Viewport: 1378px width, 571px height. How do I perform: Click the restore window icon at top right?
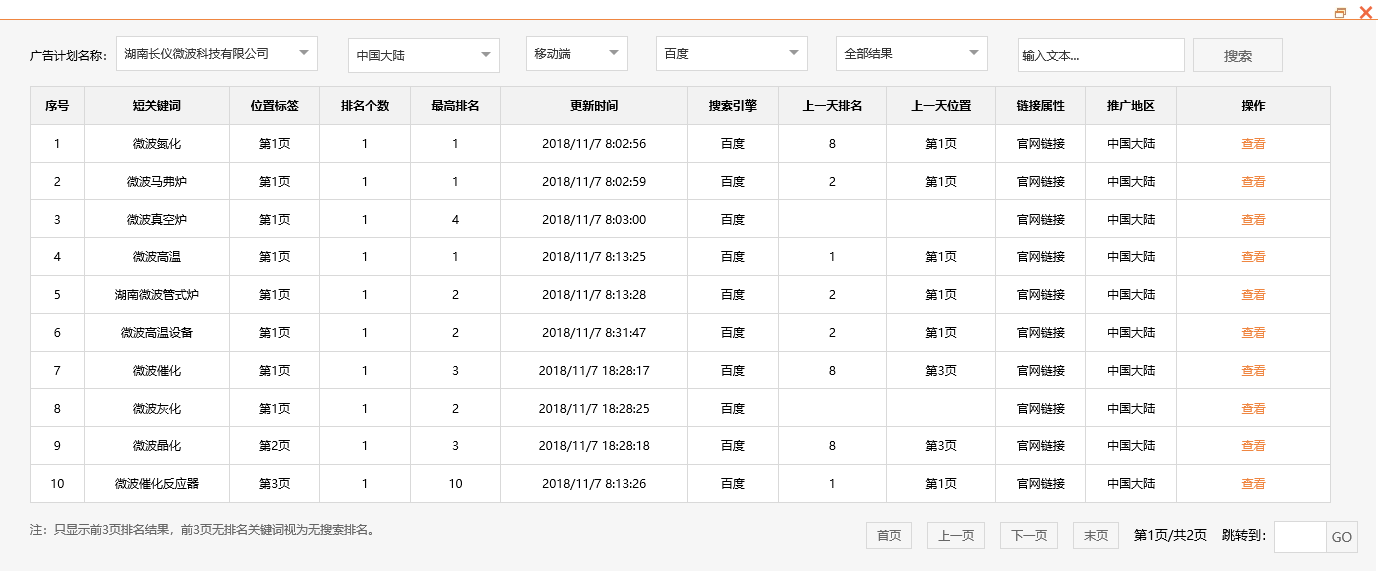1341,13
